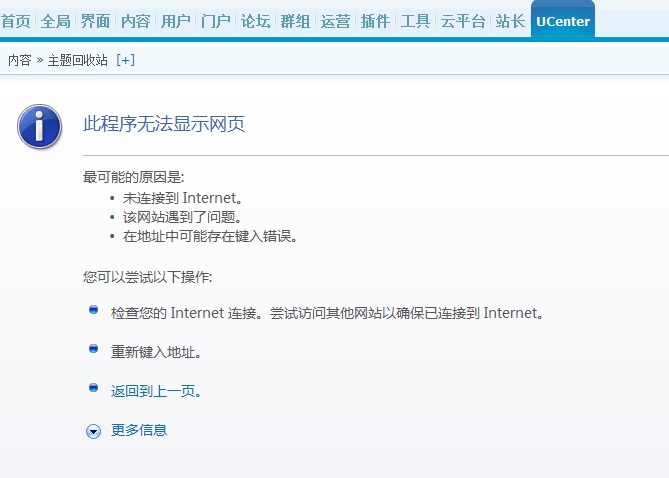Click the 未连接到 Internet reason text
Screen dimensions: 669x478
183,198
